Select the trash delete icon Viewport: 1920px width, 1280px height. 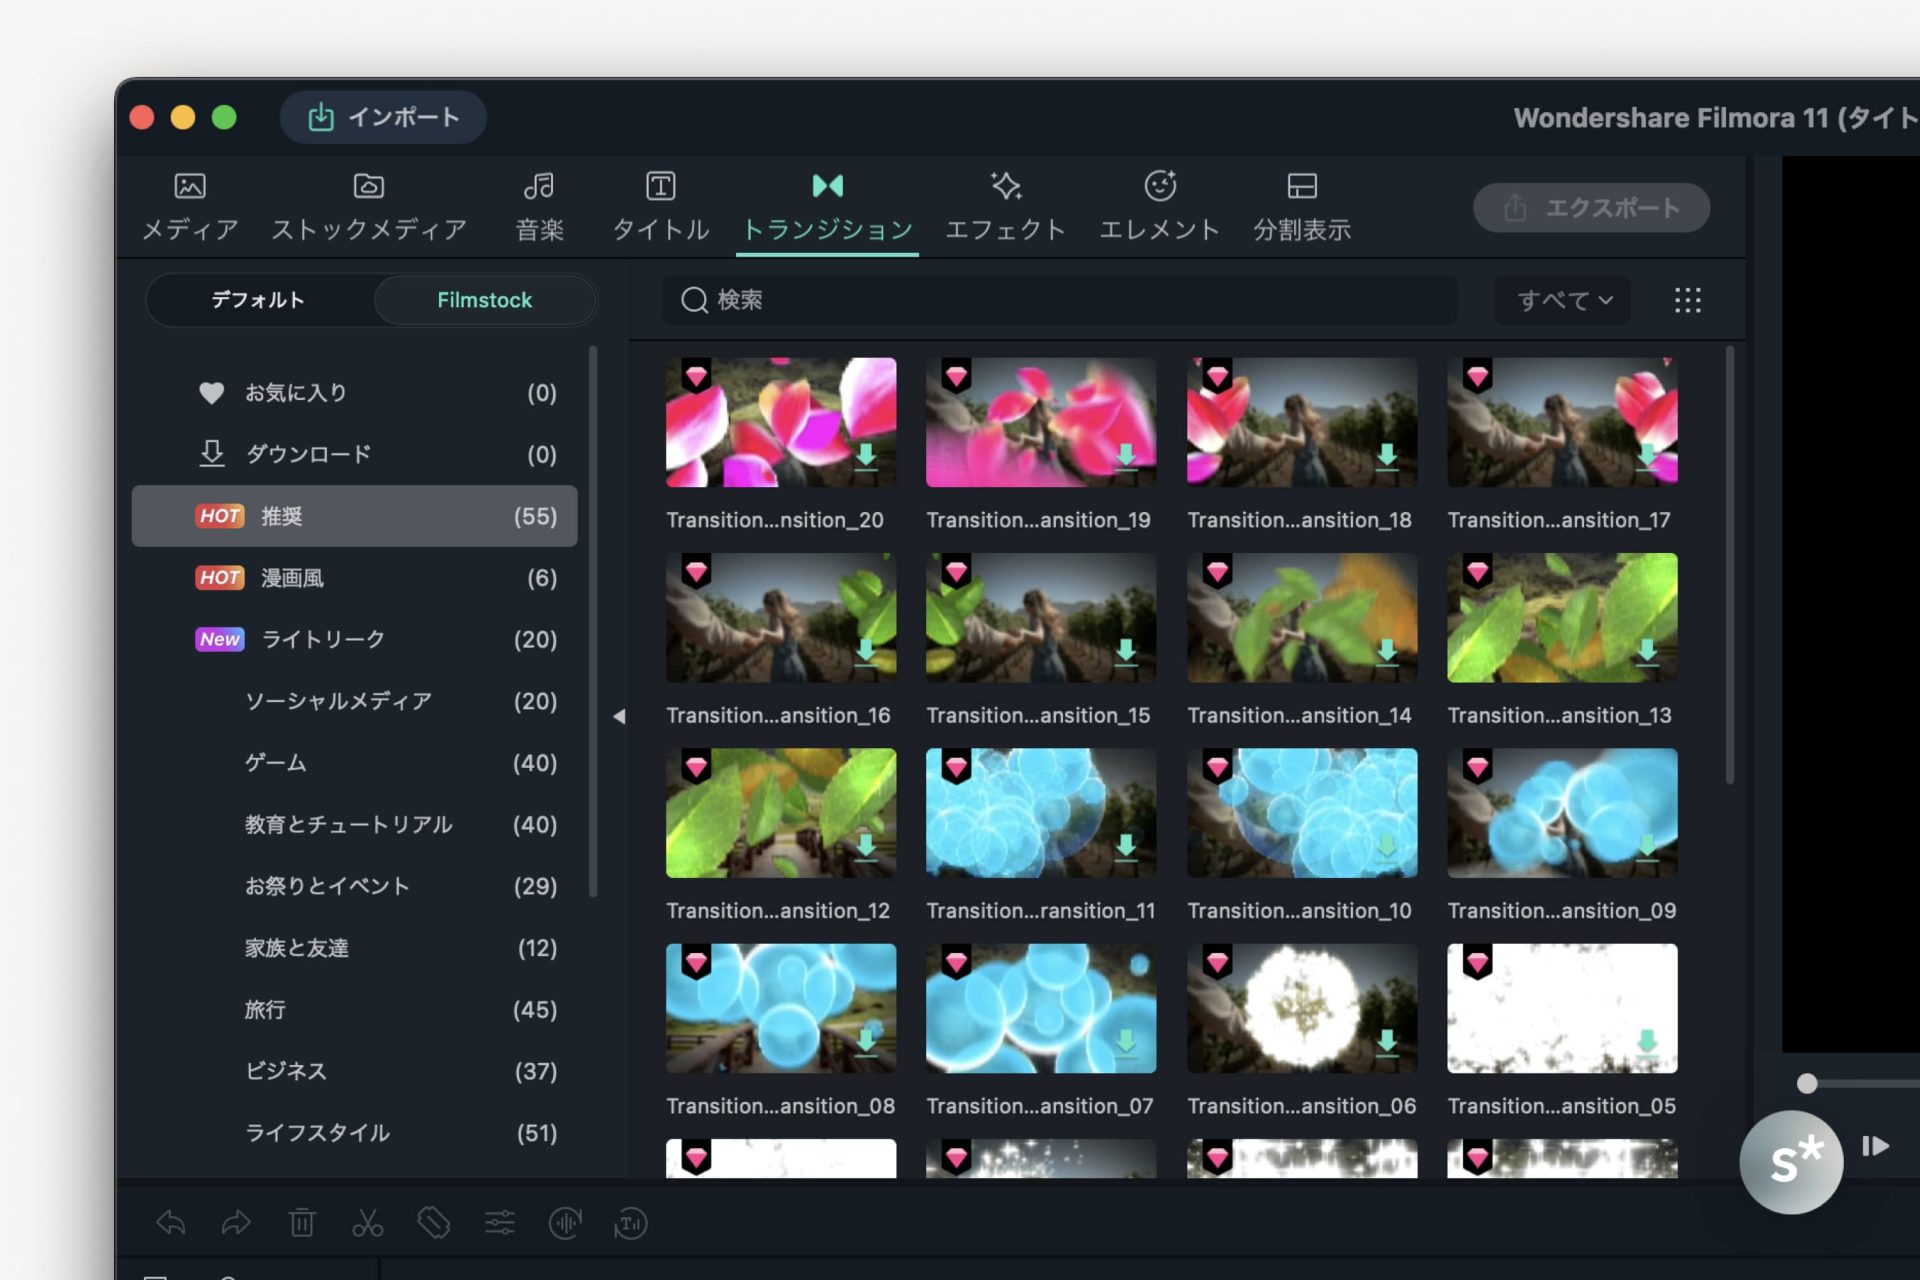point(302,1223)
